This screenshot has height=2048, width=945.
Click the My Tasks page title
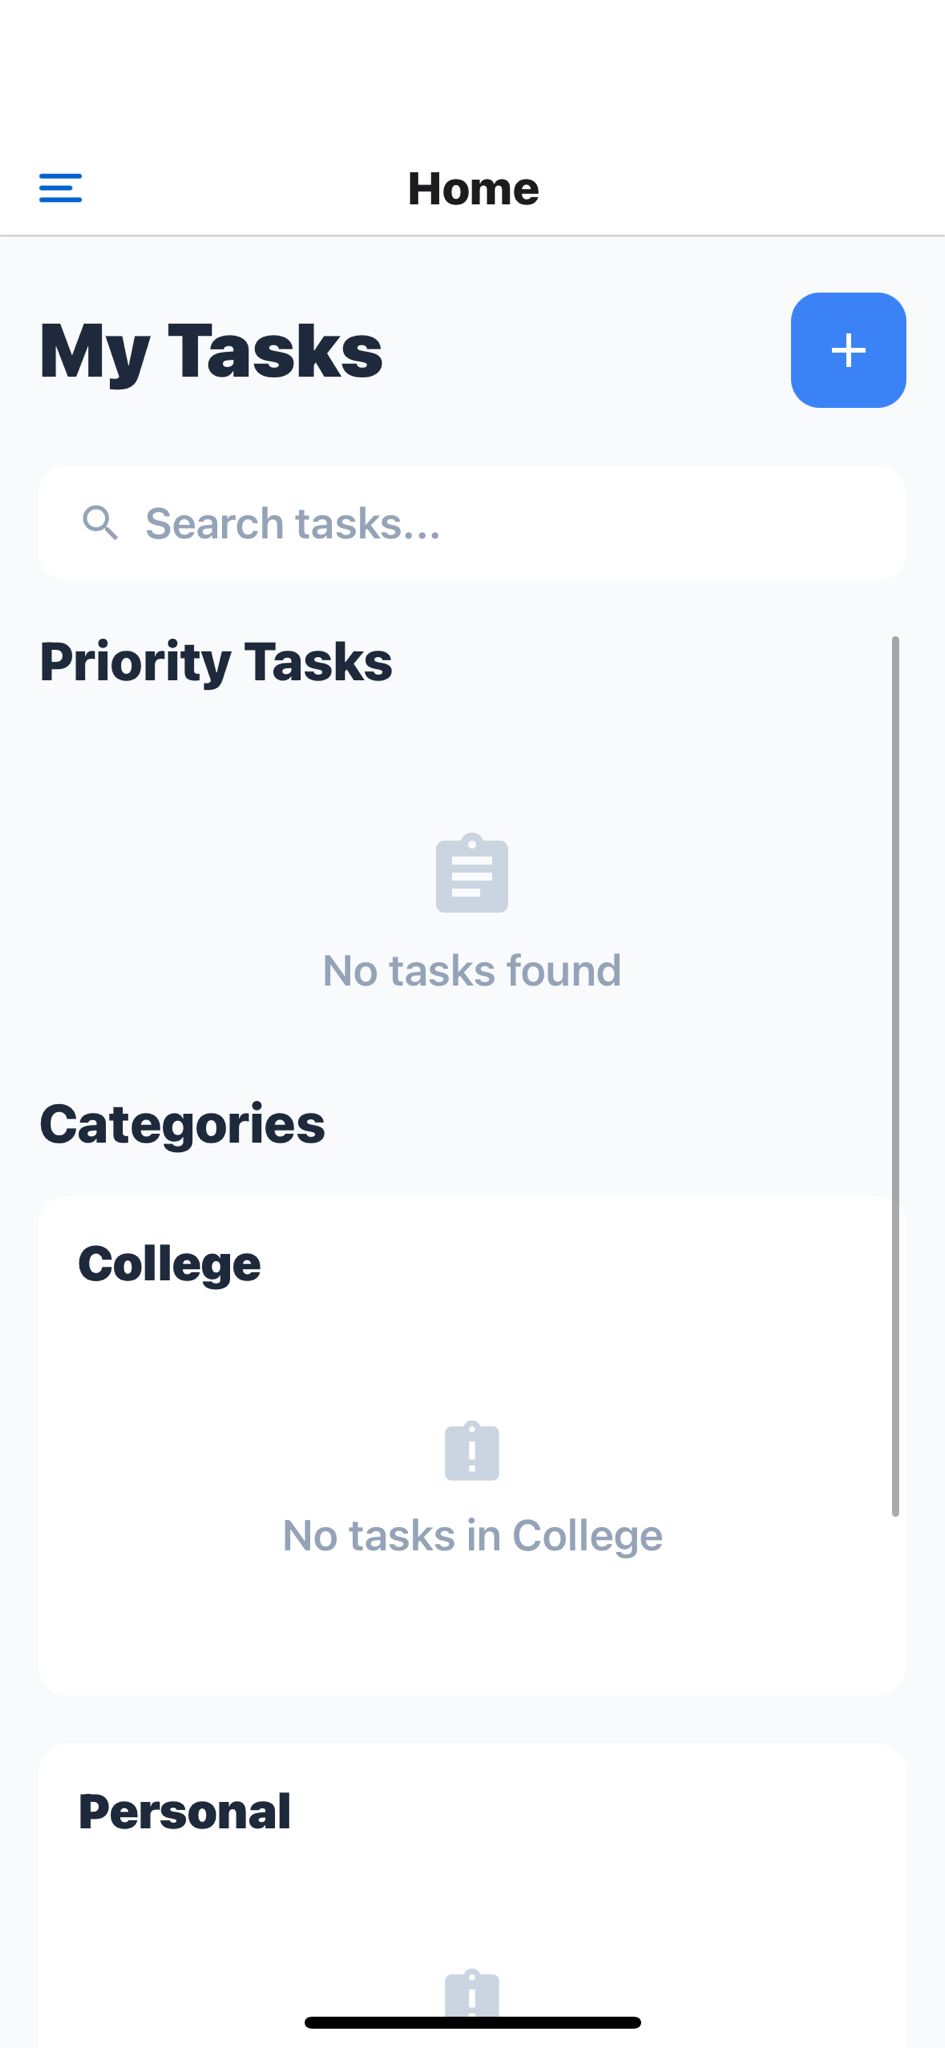click(211, 351)
